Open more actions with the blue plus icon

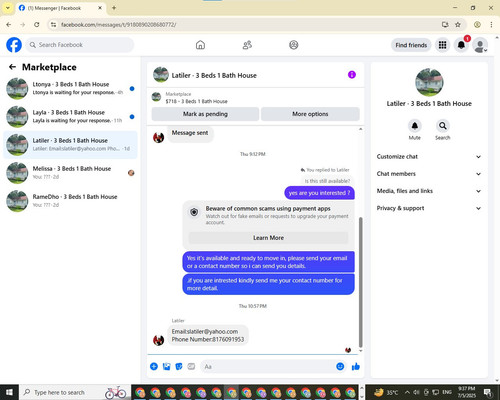pos(154,367)
